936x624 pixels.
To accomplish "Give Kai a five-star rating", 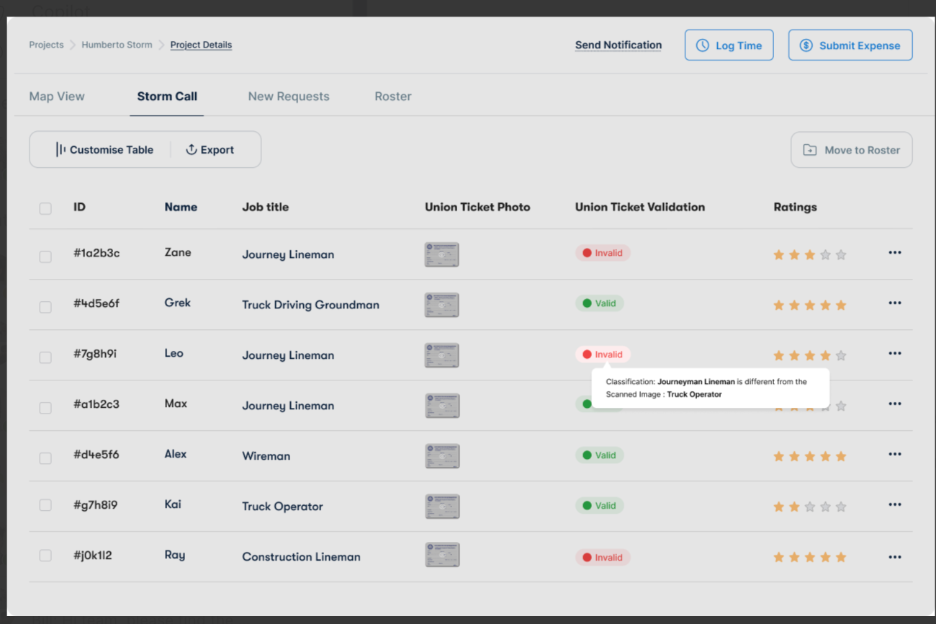I will [839, 506].
